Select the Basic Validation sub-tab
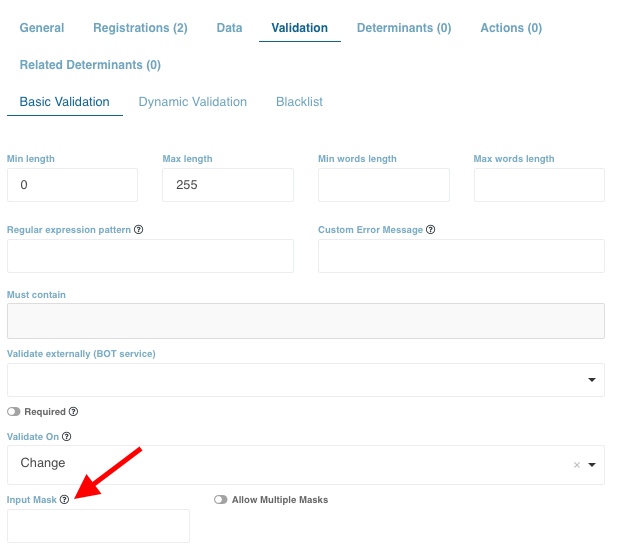This screenshot has width=622, height=552. click(x=65, y=102)
